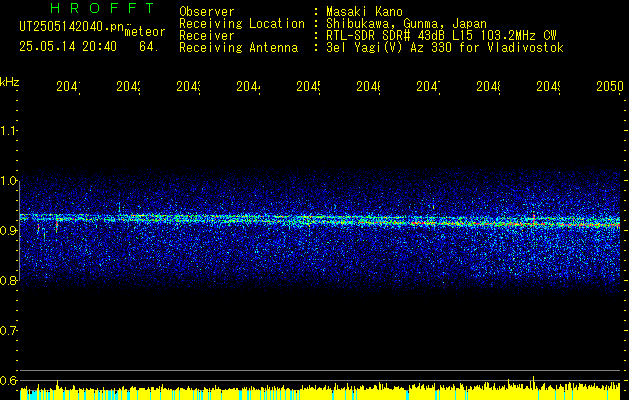Click the 1.1 frequency axis label
Screen dimensions: 629x400
click(8, 130)
